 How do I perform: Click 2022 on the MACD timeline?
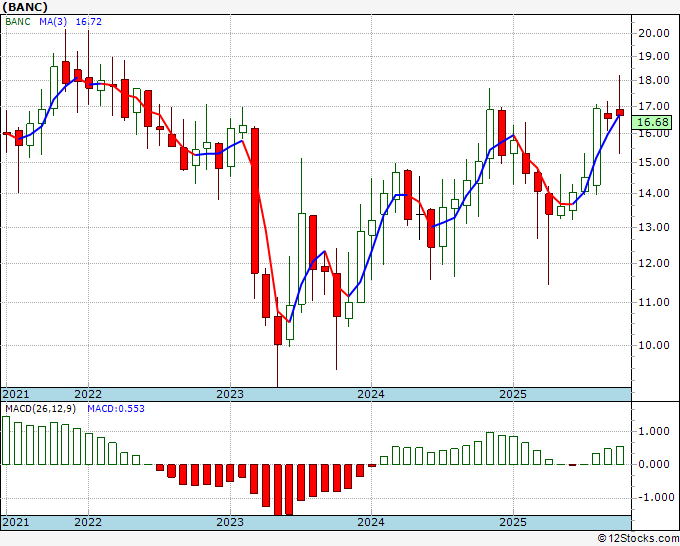(88, 522)
